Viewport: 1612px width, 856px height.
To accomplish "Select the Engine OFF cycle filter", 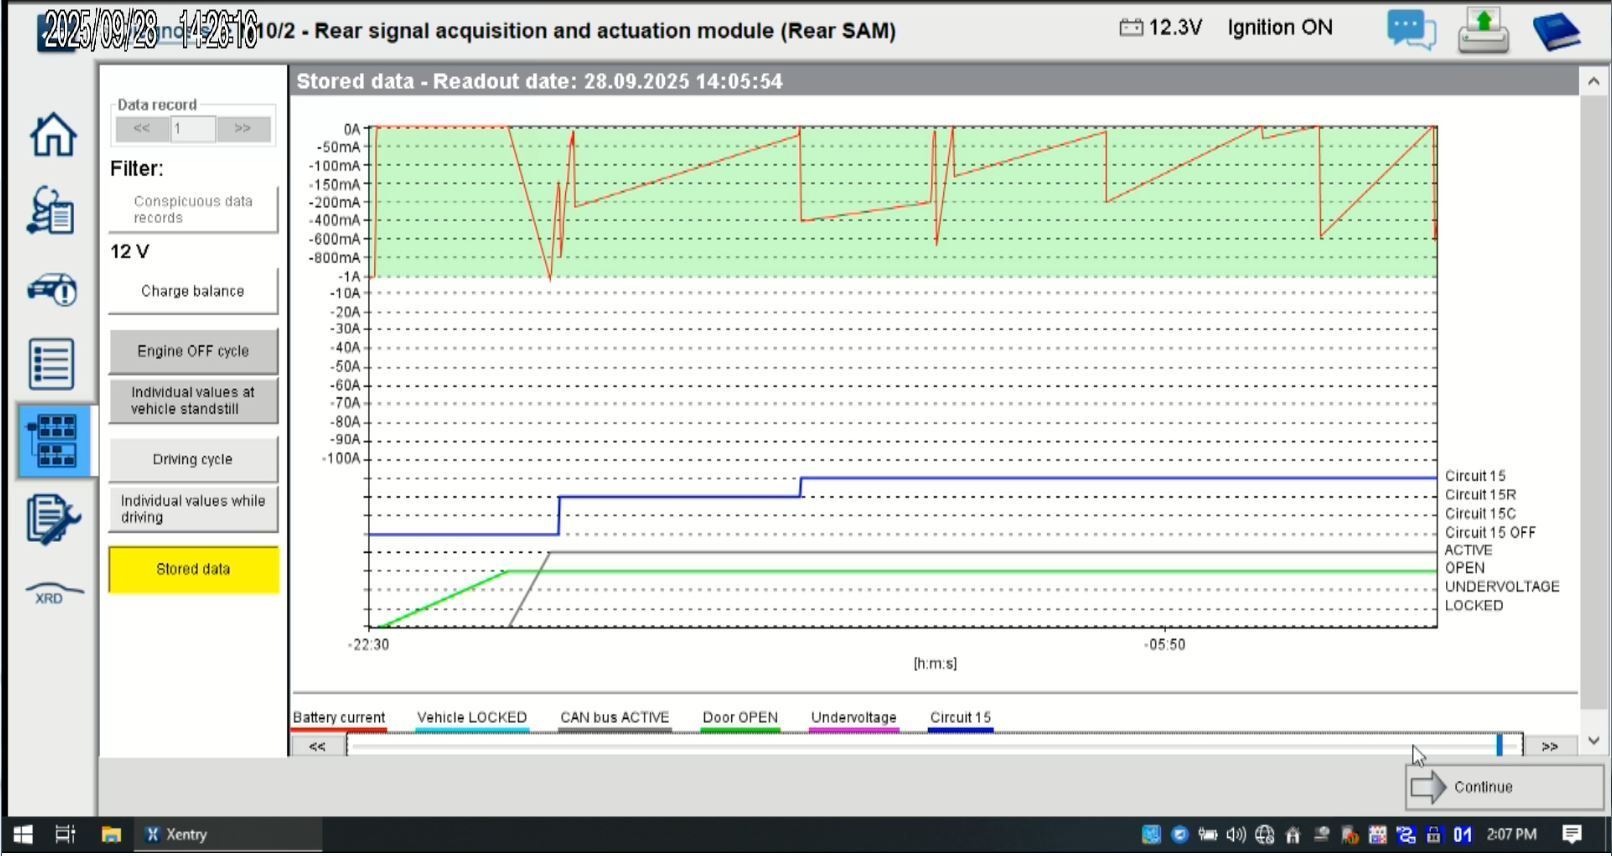I will click(193, 351).
